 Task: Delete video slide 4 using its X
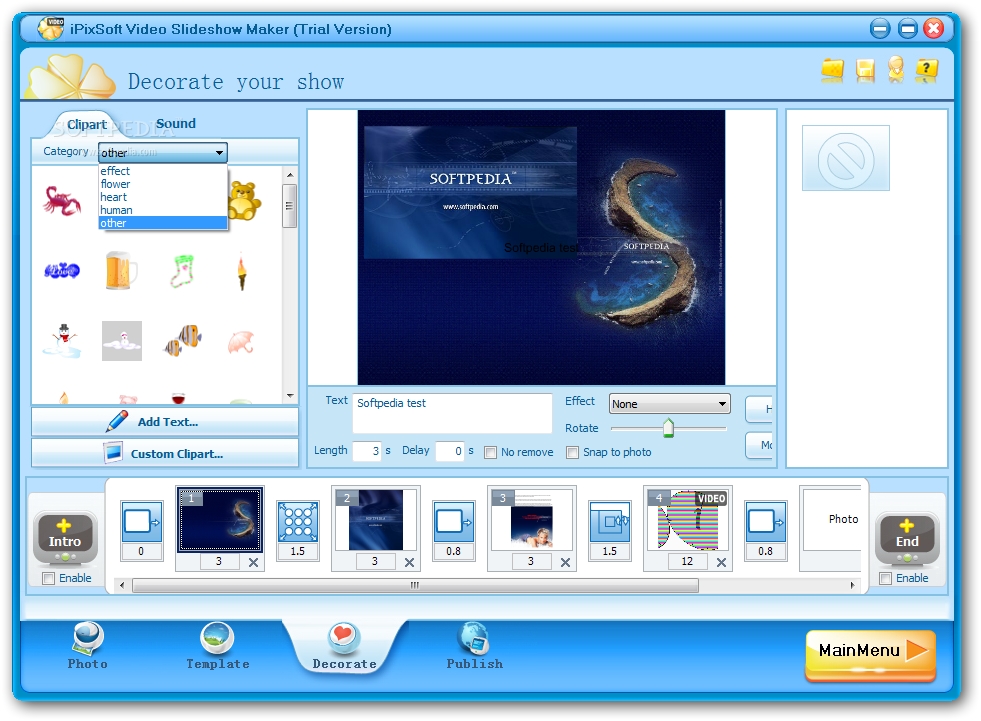click(721, 563)
